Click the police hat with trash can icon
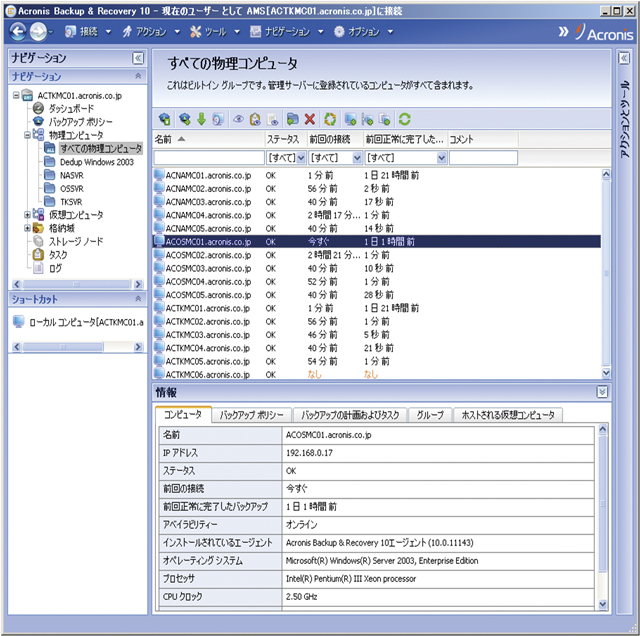This screenshot has height=636, width=640. (164, 119)
